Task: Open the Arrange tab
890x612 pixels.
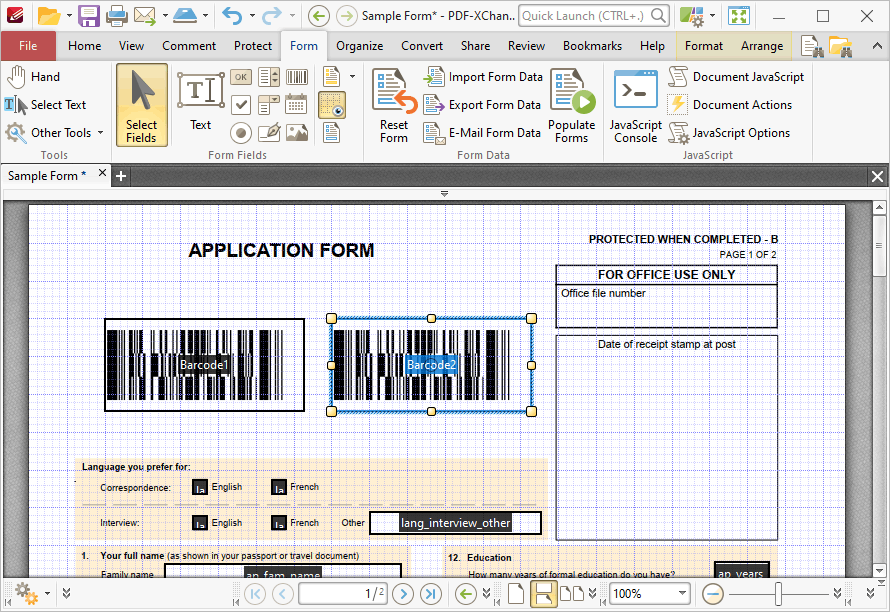Action: click(x=762, y=46)
